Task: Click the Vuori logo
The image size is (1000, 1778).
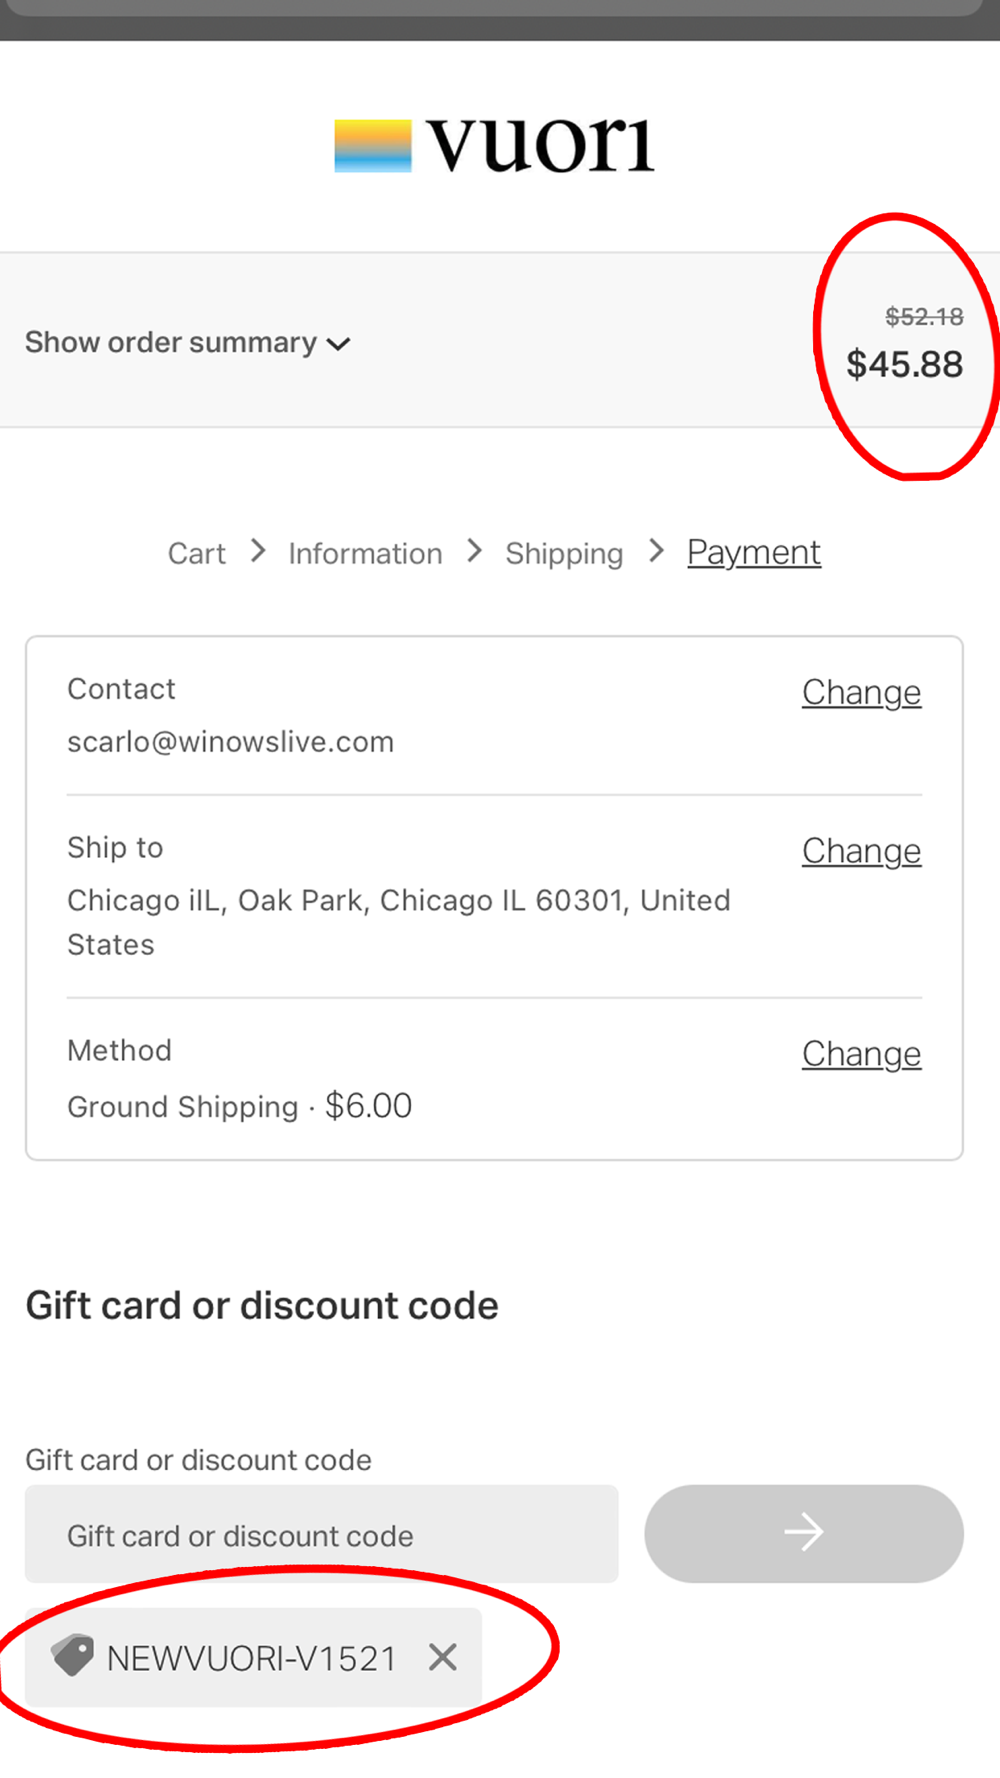Action: tap(494, 146)
